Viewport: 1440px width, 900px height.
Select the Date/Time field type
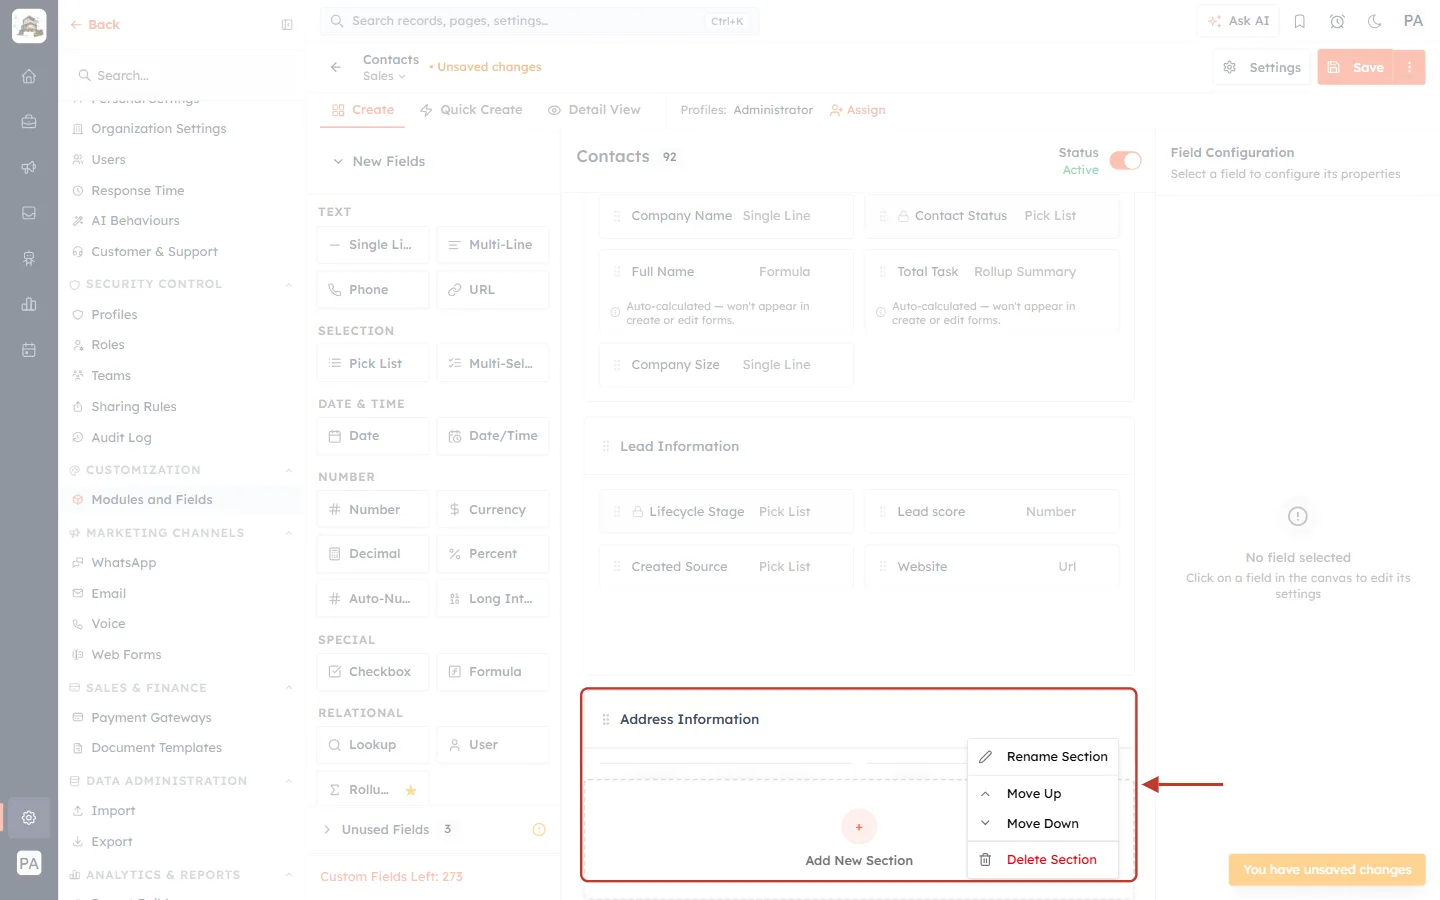[493, 436]
